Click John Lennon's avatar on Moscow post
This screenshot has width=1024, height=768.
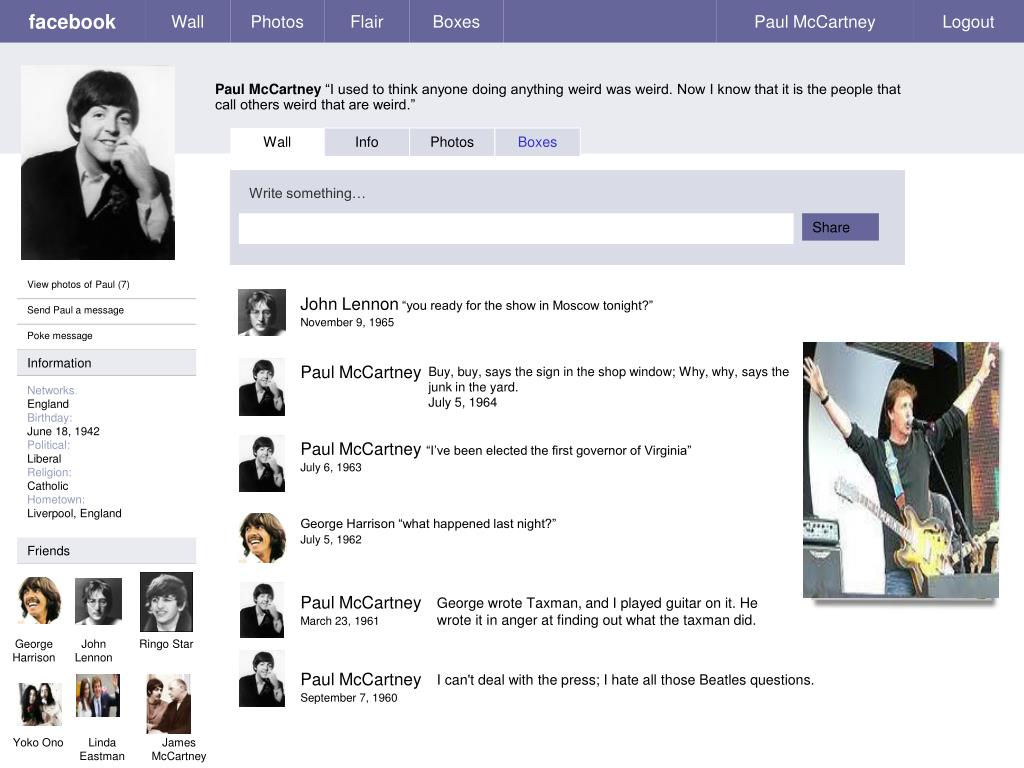coord(262,313)
